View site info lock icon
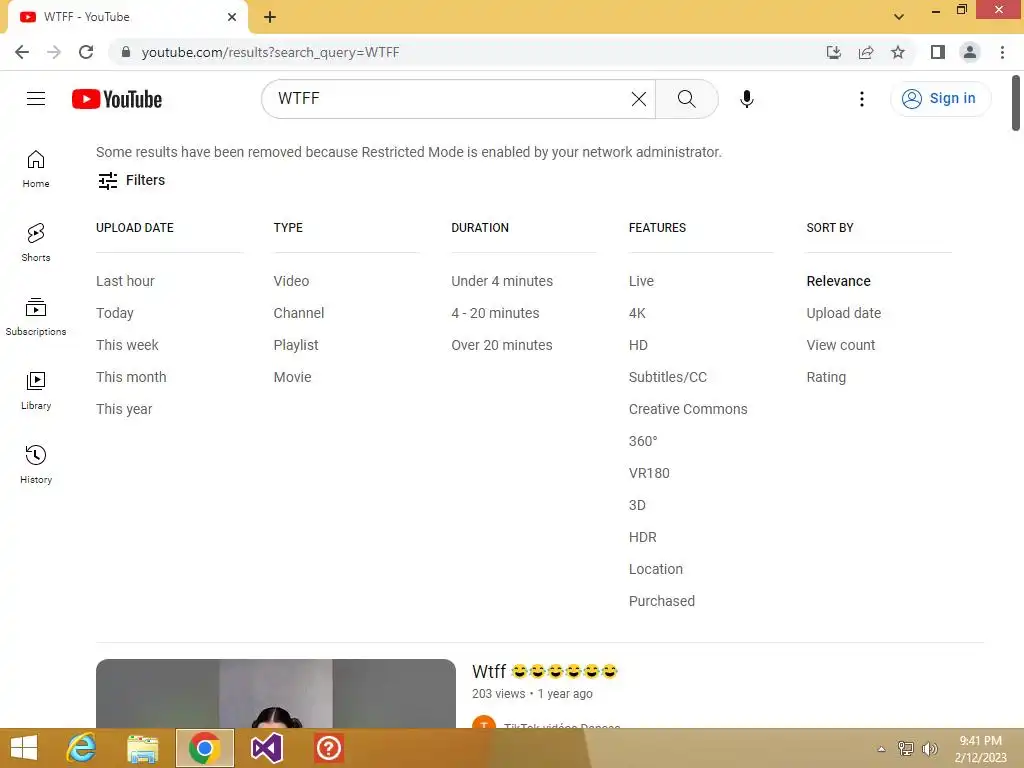 126,52
